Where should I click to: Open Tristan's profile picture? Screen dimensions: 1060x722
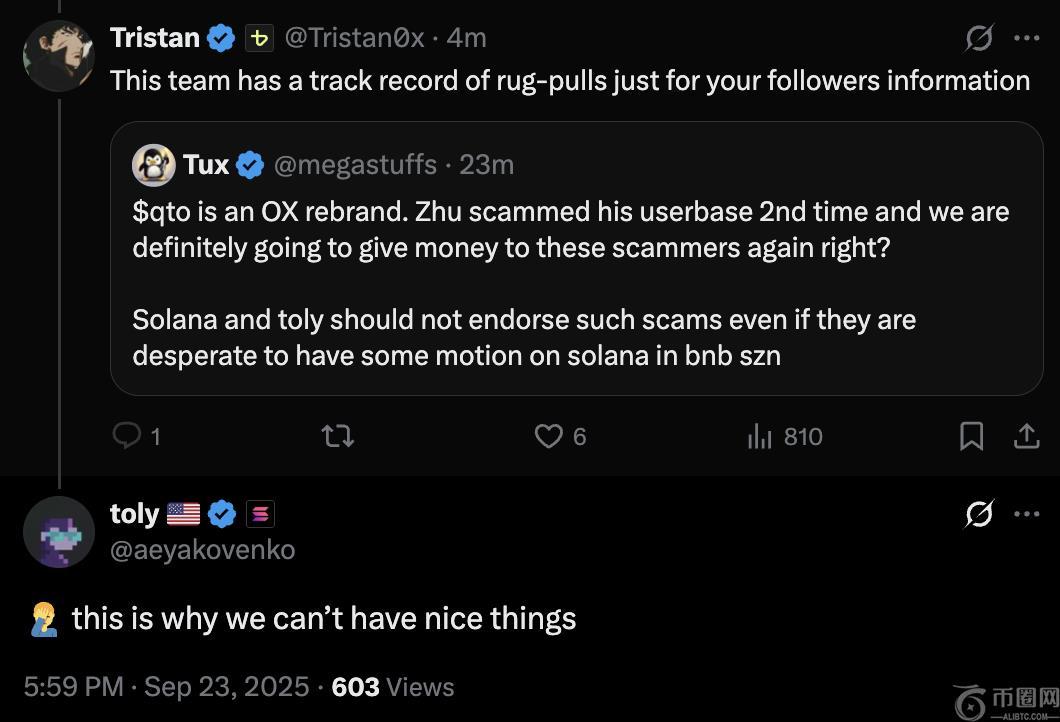point(58,55)
